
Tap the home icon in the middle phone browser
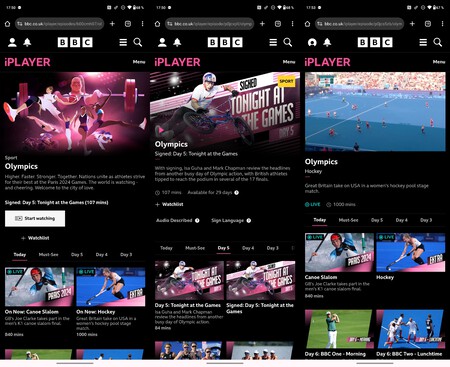pos(157,24)
